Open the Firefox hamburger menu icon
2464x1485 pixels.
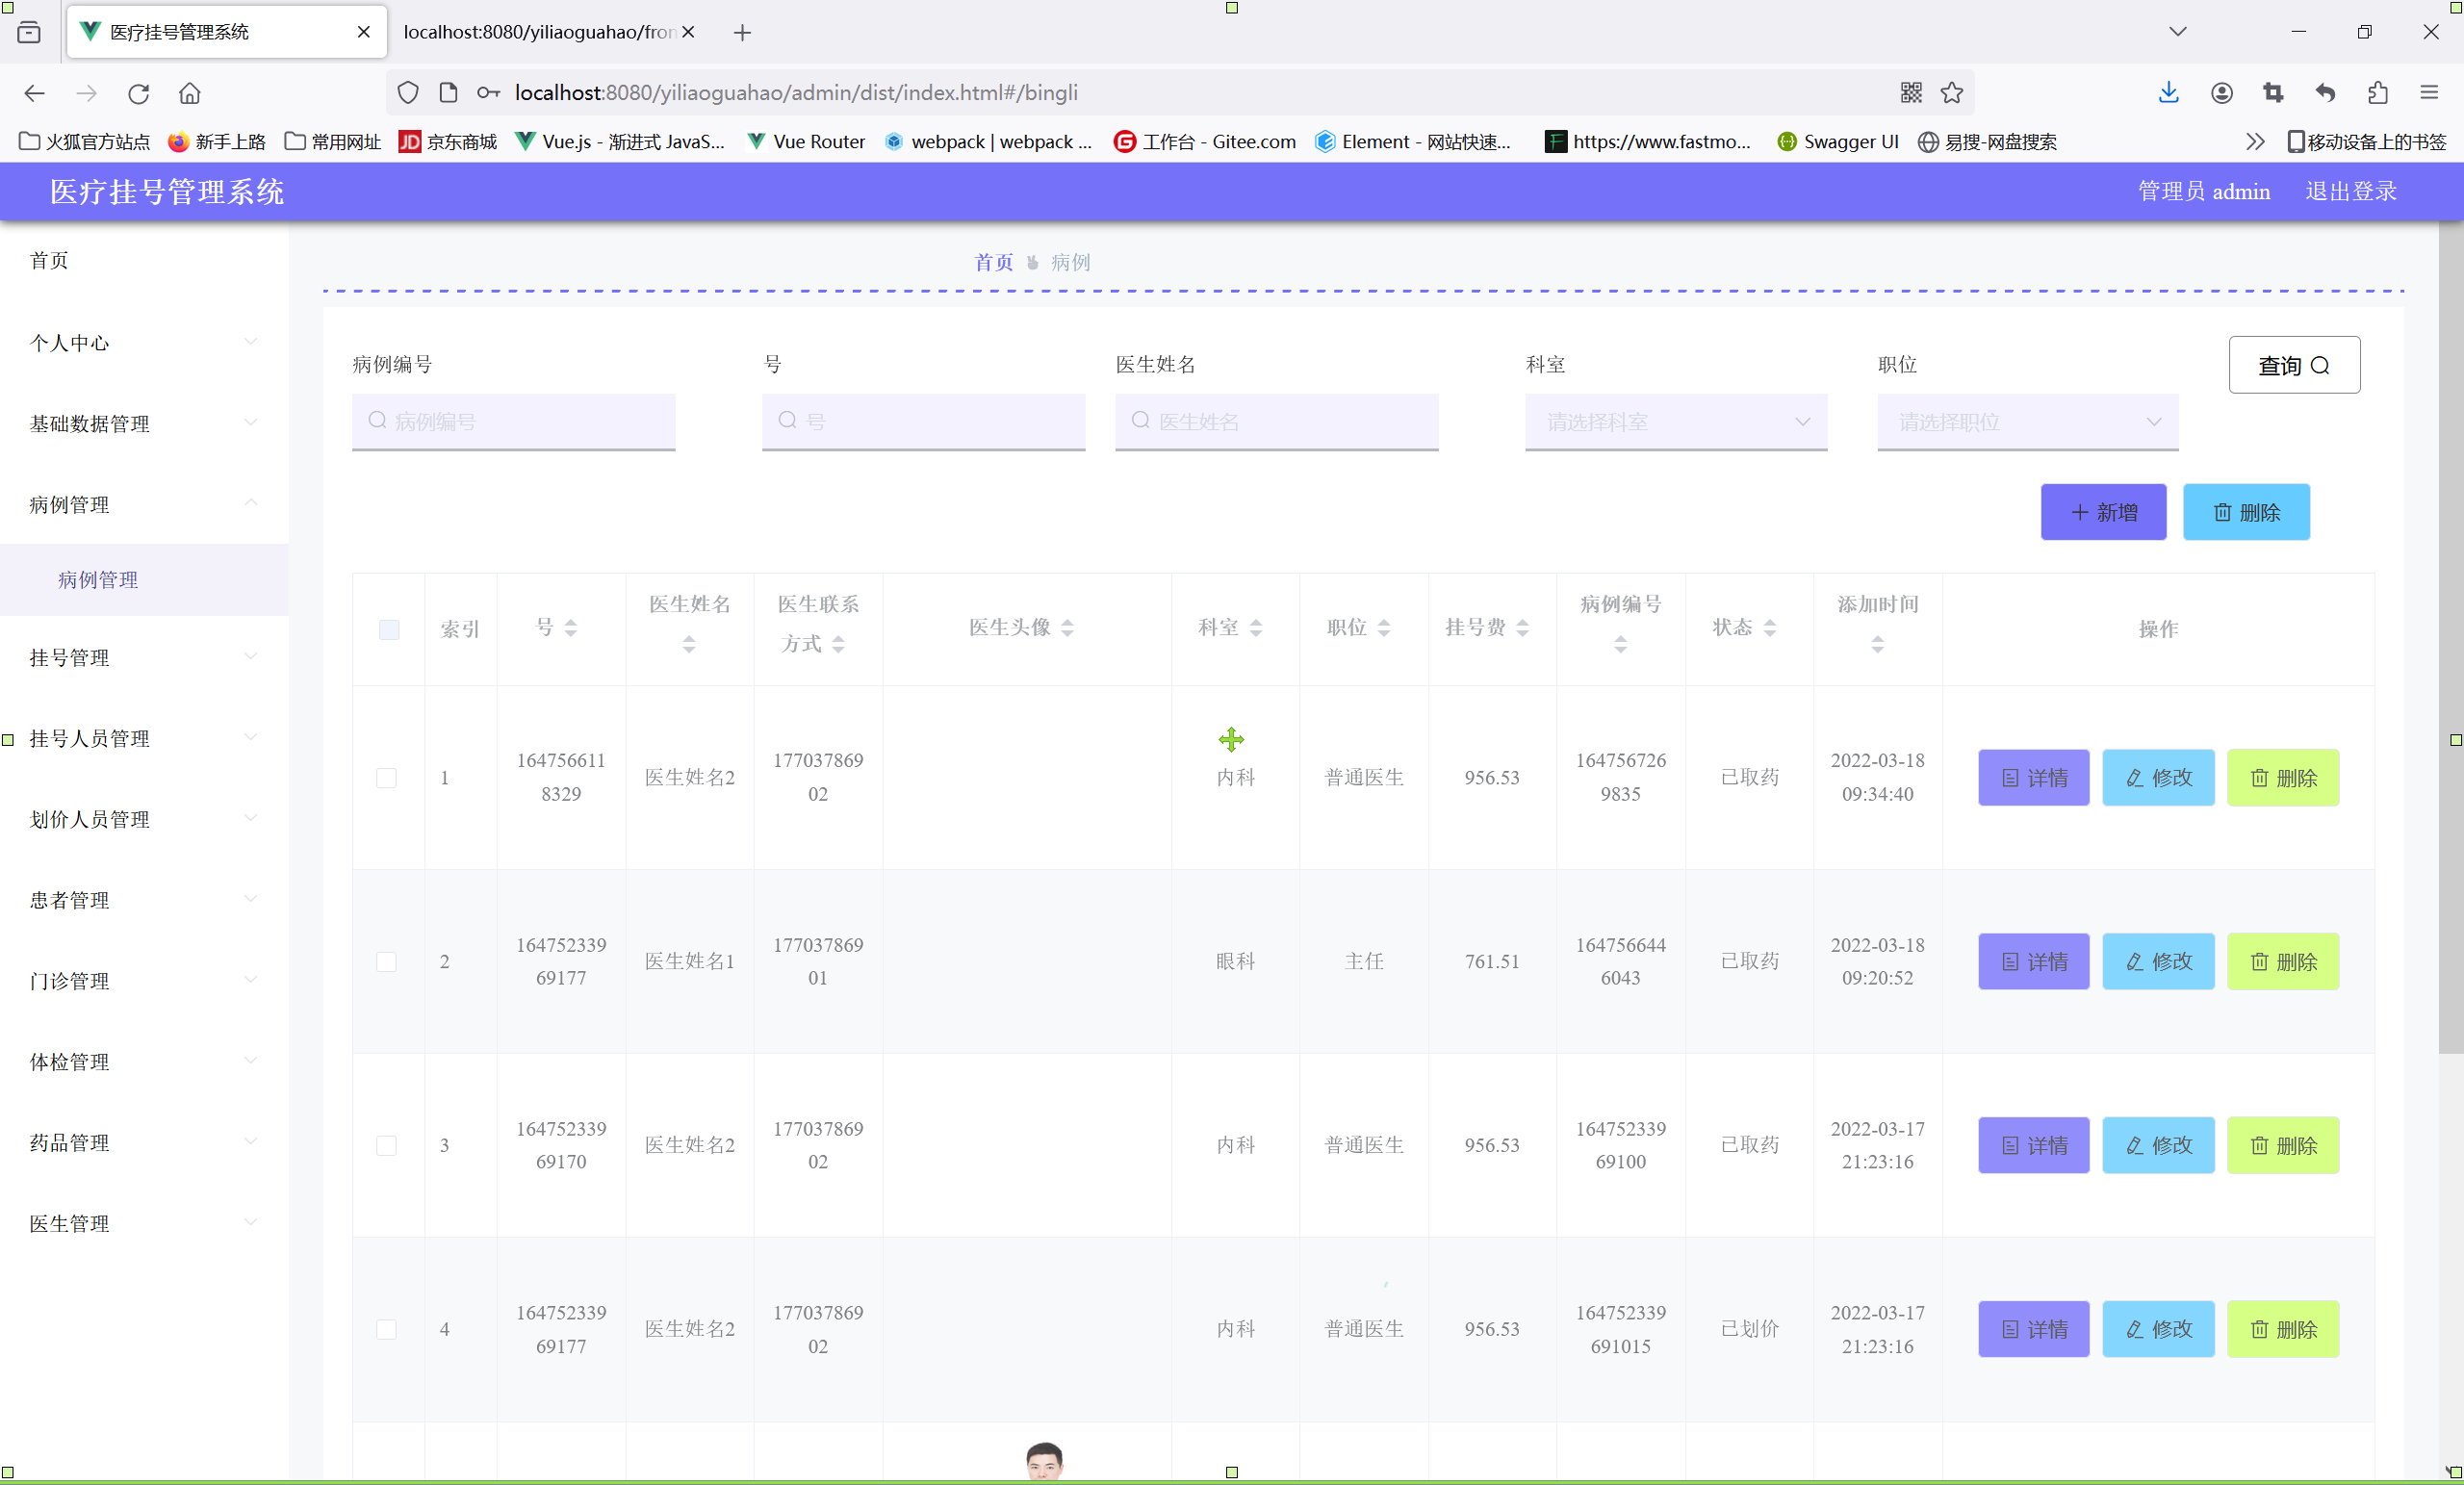pyautogui.click(x=2429, y=93)
